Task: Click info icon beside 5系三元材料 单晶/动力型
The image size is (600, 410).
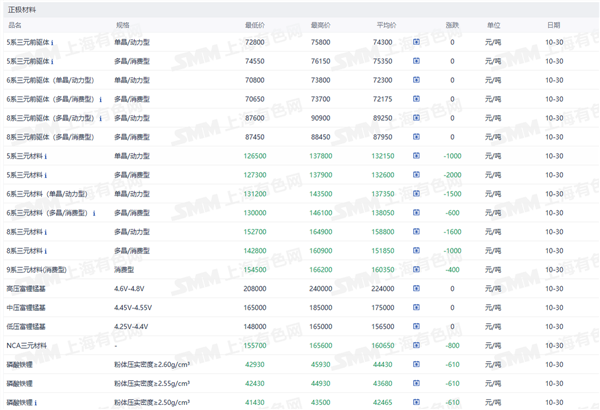Action: [x=46, y=156]
